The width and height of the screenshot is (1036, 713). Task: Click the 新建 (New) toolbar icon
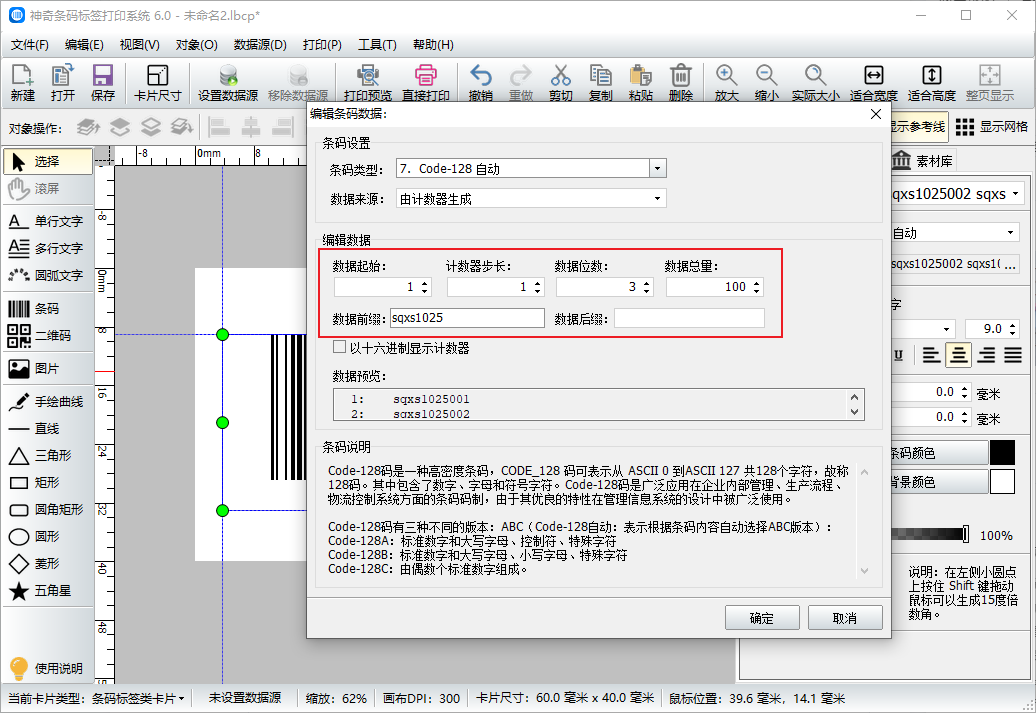22,83
